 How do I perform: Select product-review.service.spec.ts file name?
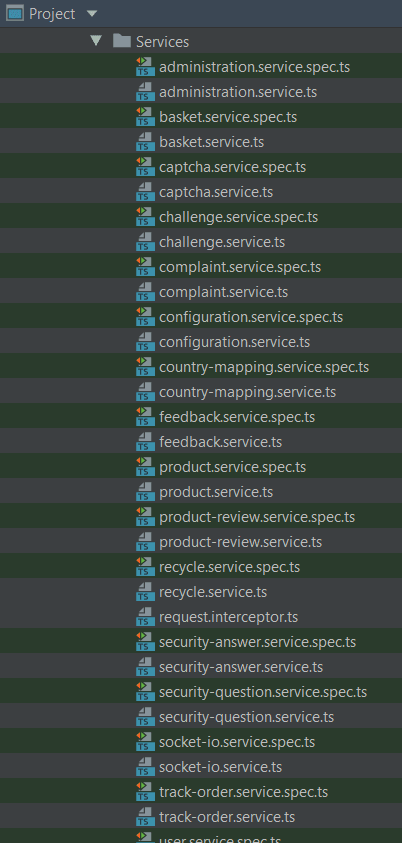257,517
